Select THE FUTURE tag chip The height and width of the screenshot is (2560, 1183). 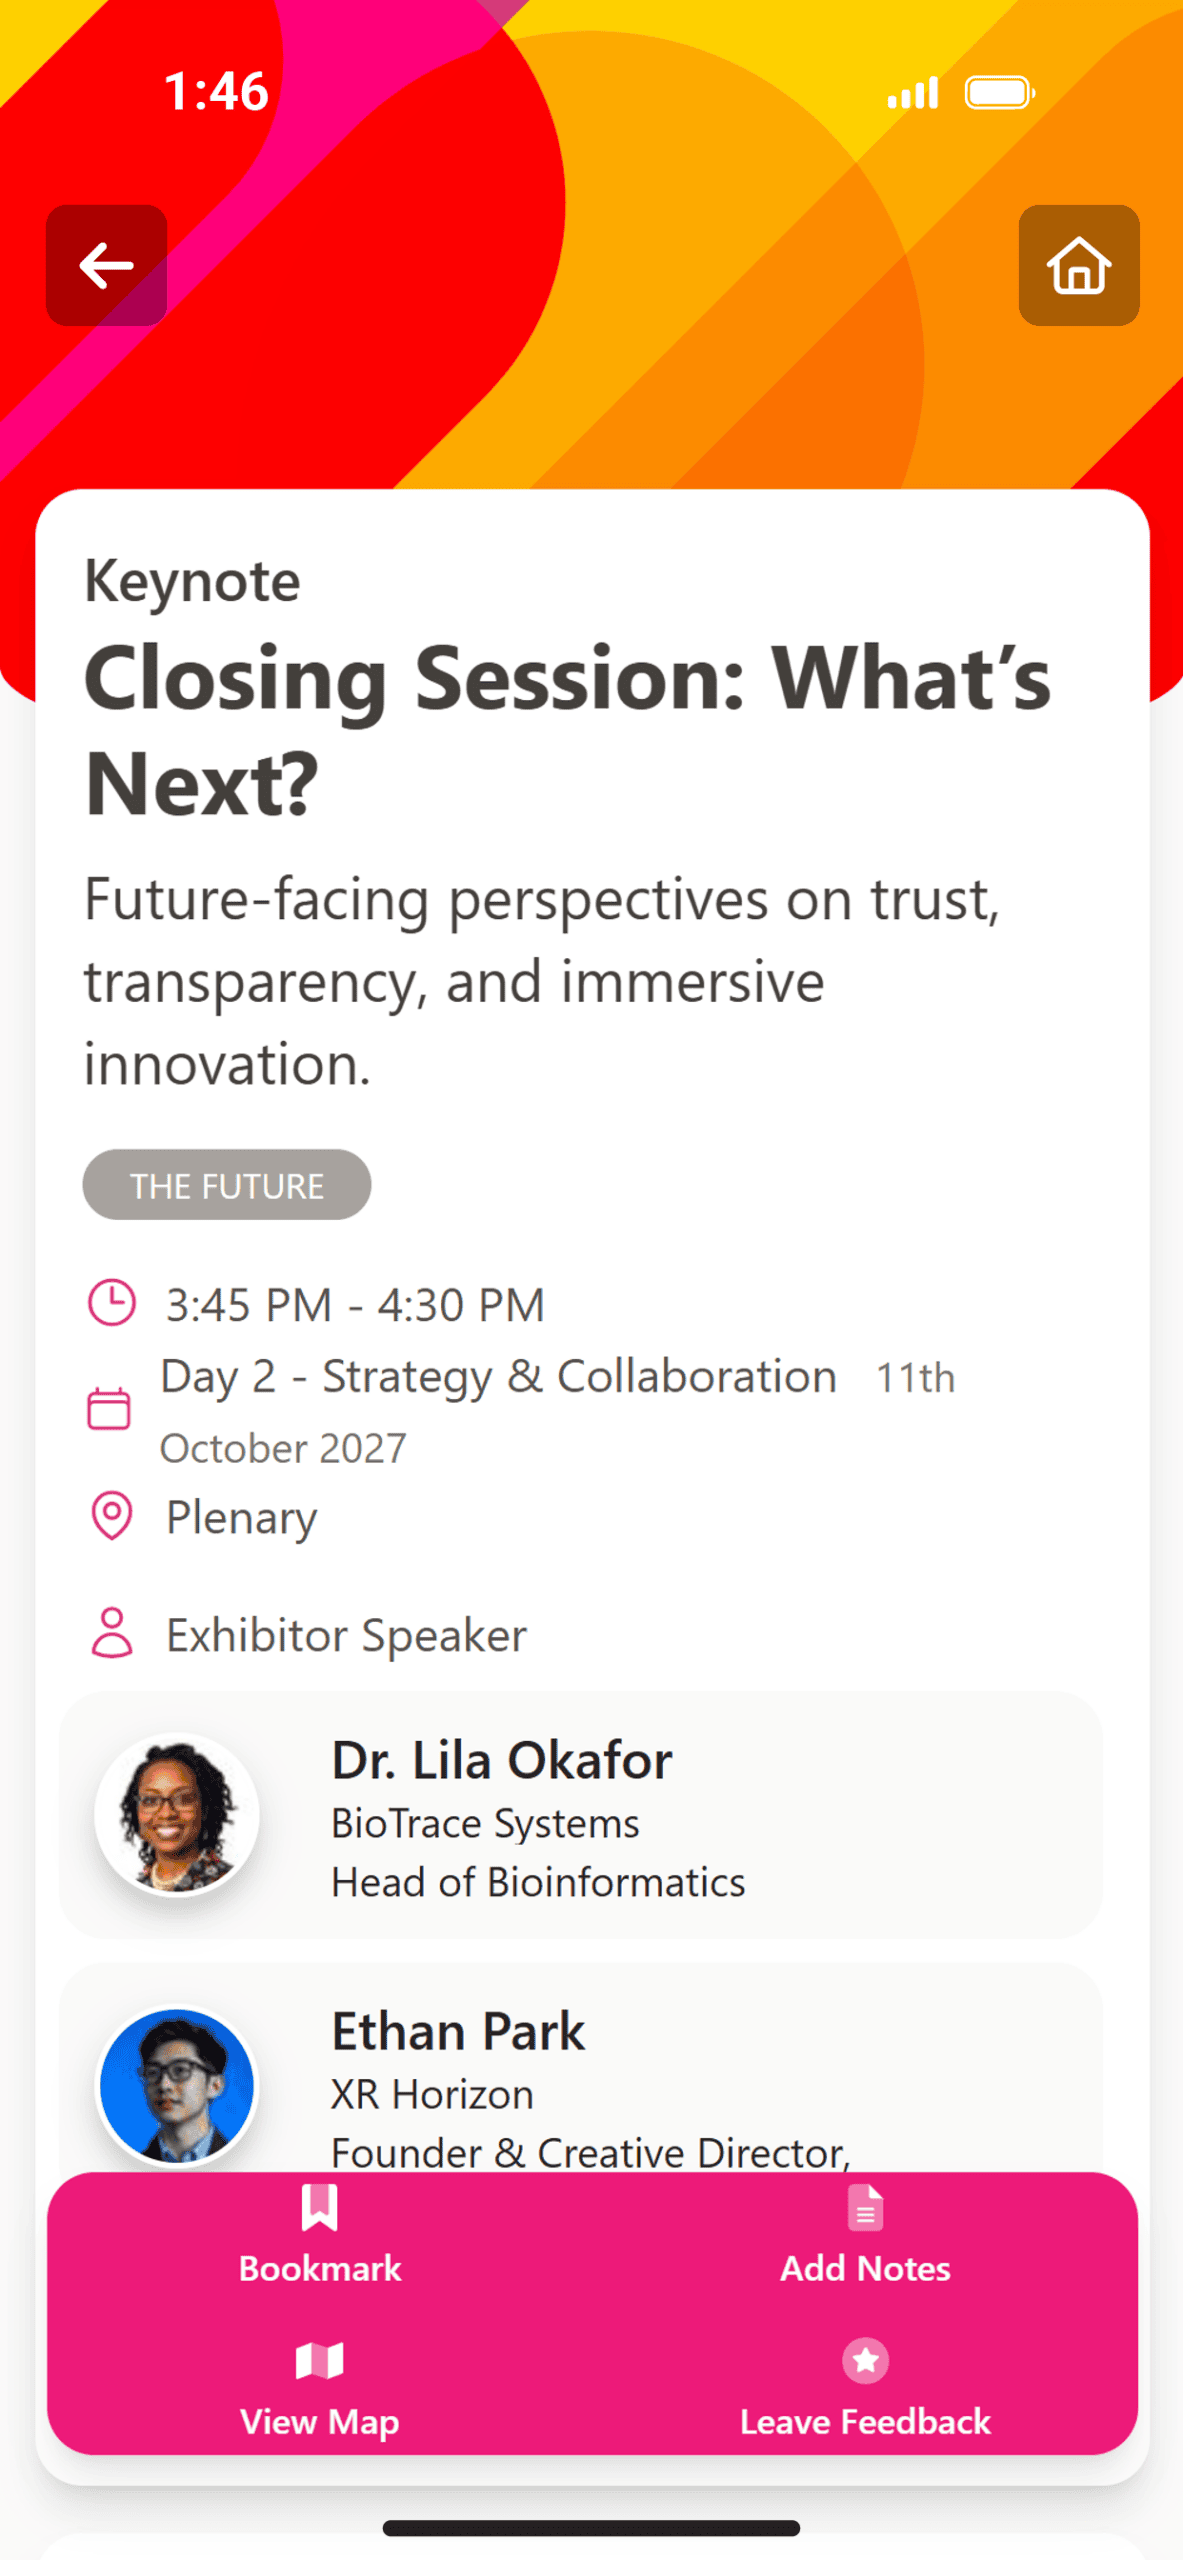pyautogui.click(x=227, y=1185)
